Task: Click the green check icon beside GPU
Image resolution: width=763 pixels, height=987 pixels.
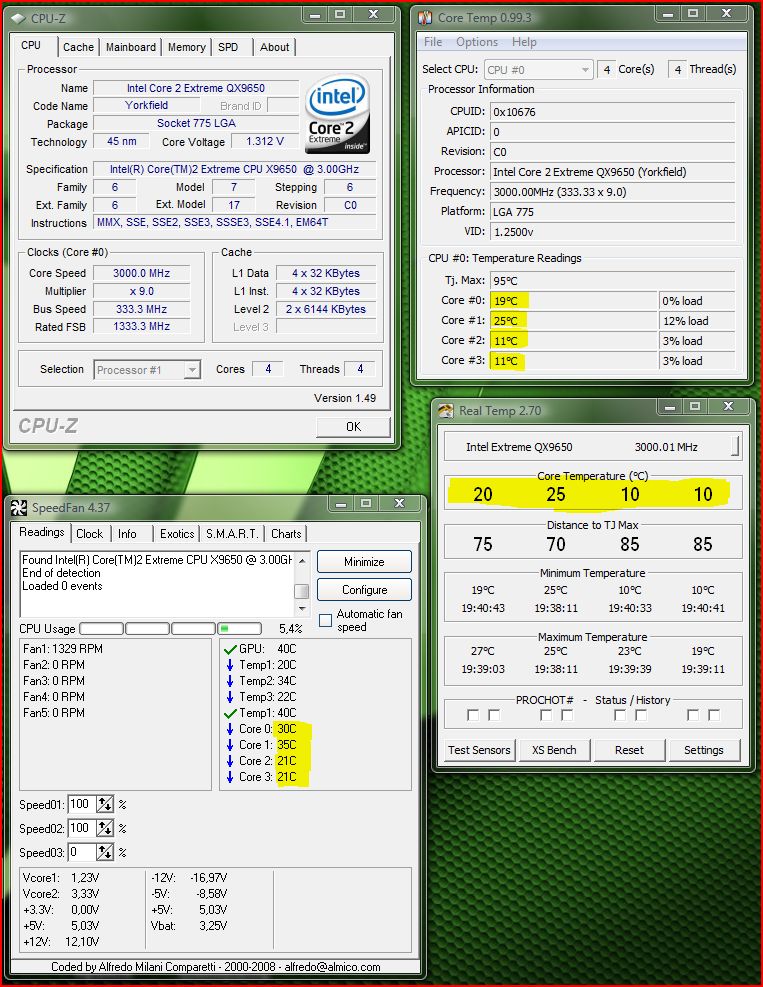Action: point(230,649)
